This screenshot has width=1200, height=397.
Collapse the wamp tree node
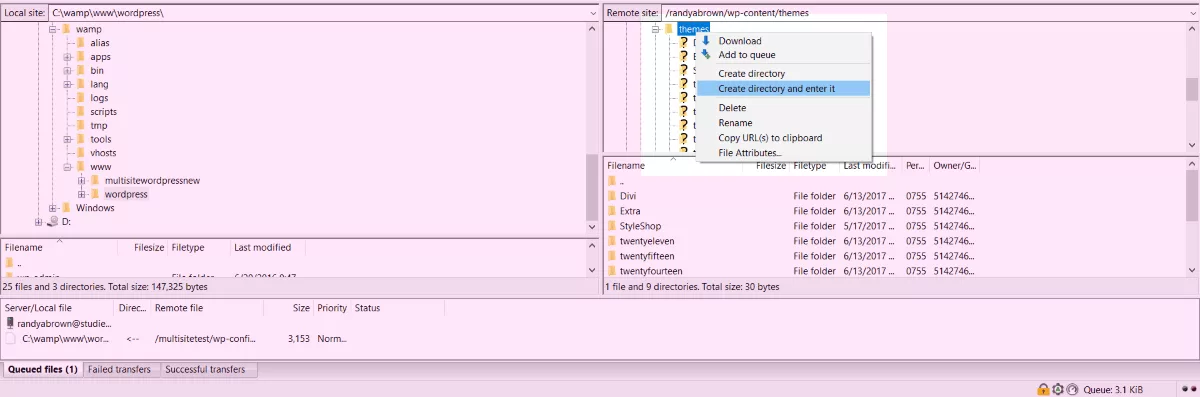click(53, 30)
